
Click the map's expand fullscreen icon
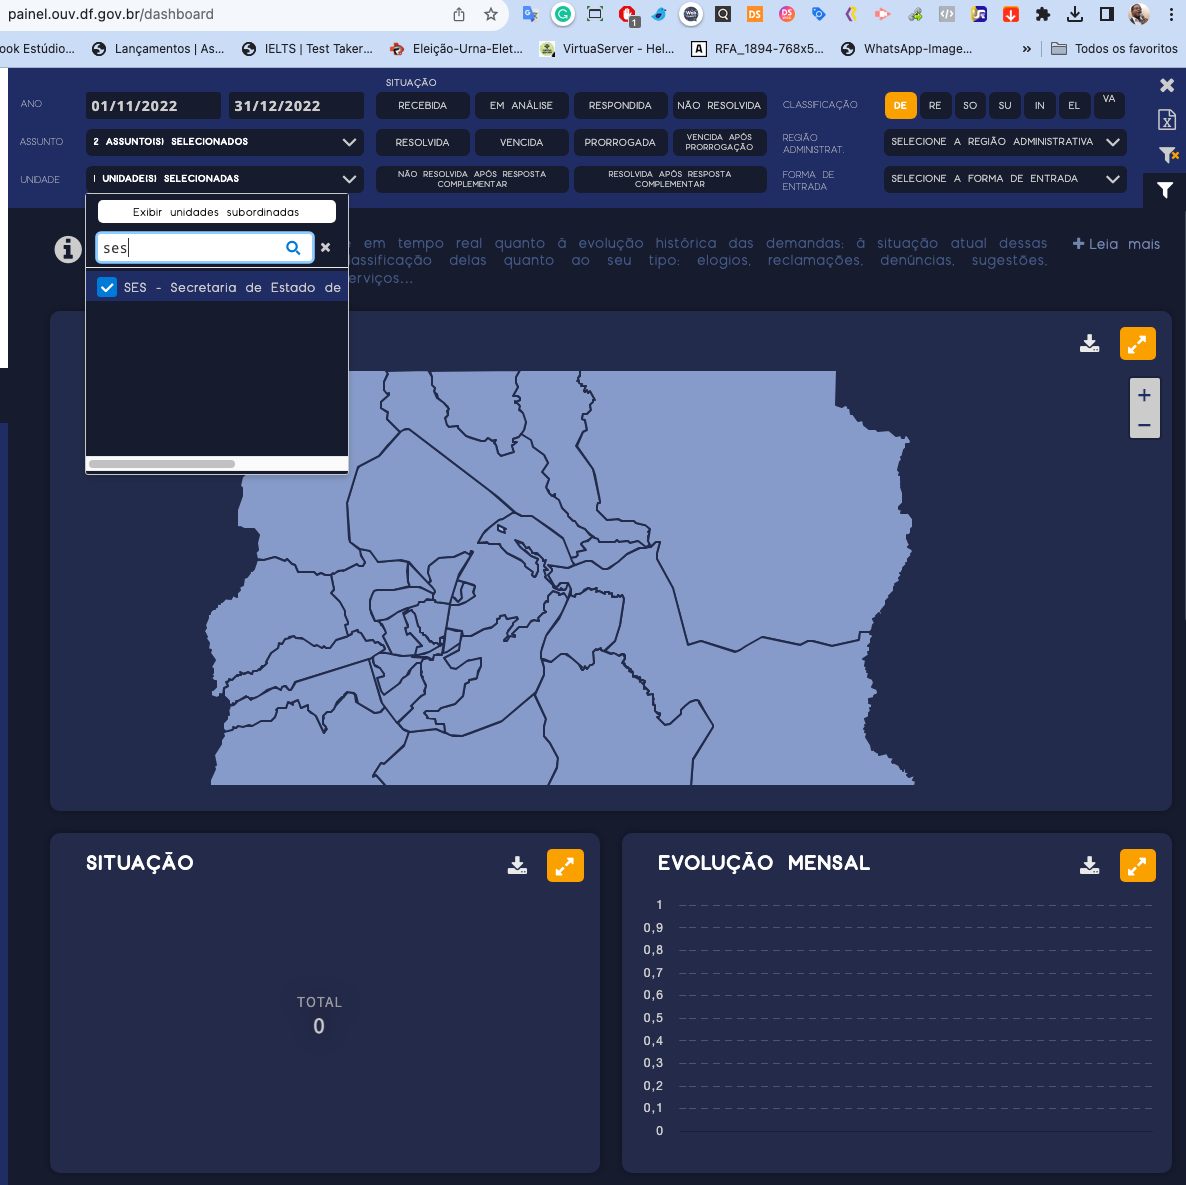(1137, 343)
